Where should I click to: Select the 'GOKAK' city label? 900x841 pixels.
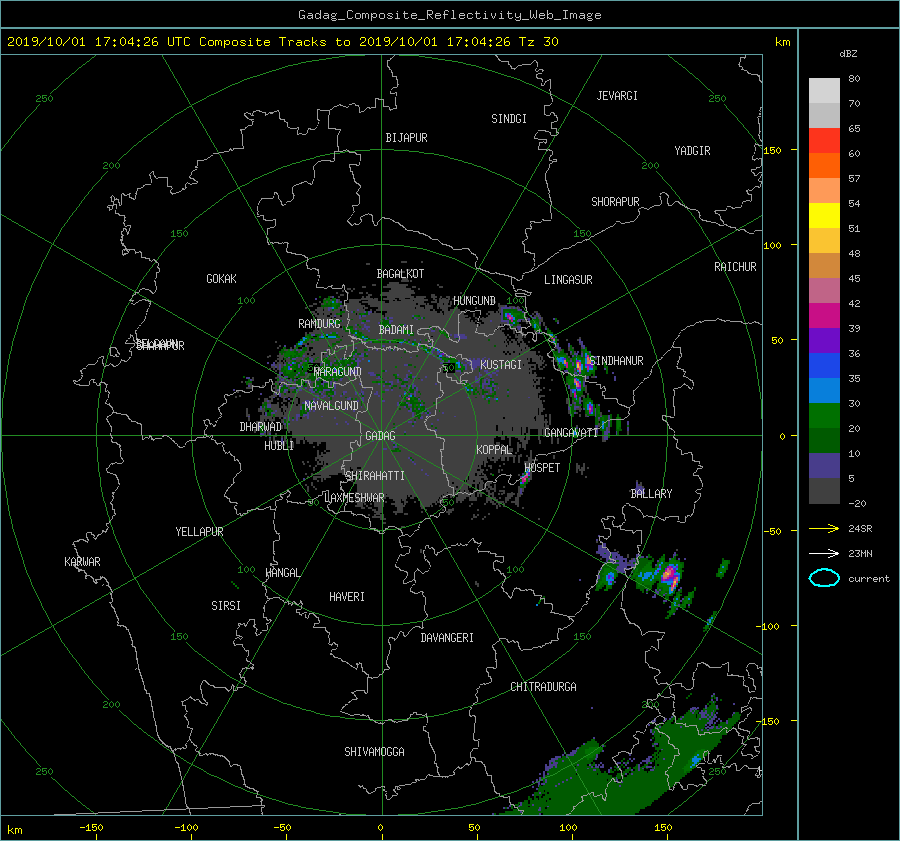(222, 279)
